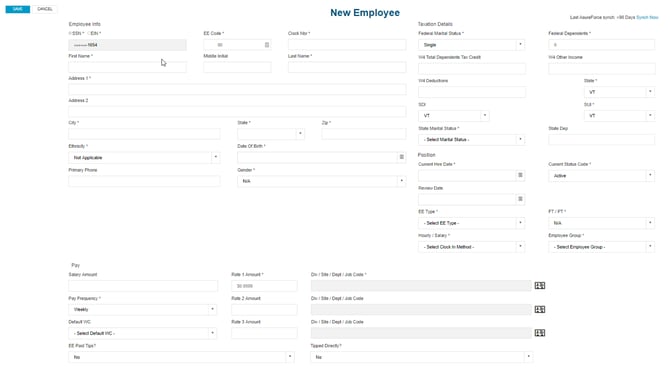The height and width of the screenshot is (370, 670).
Task: Open the SUI dropdown
Action: (x=619, y=116)
